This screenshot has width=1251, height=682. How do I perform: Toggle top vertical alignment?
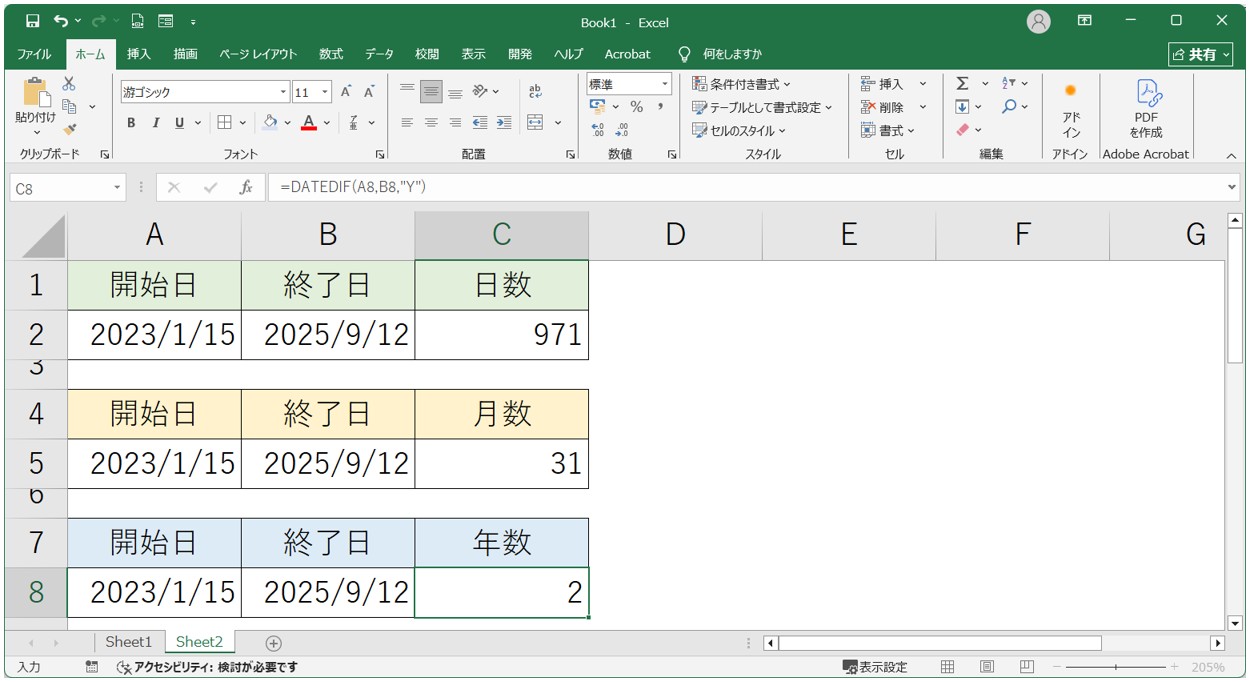(x=407, y=92)
